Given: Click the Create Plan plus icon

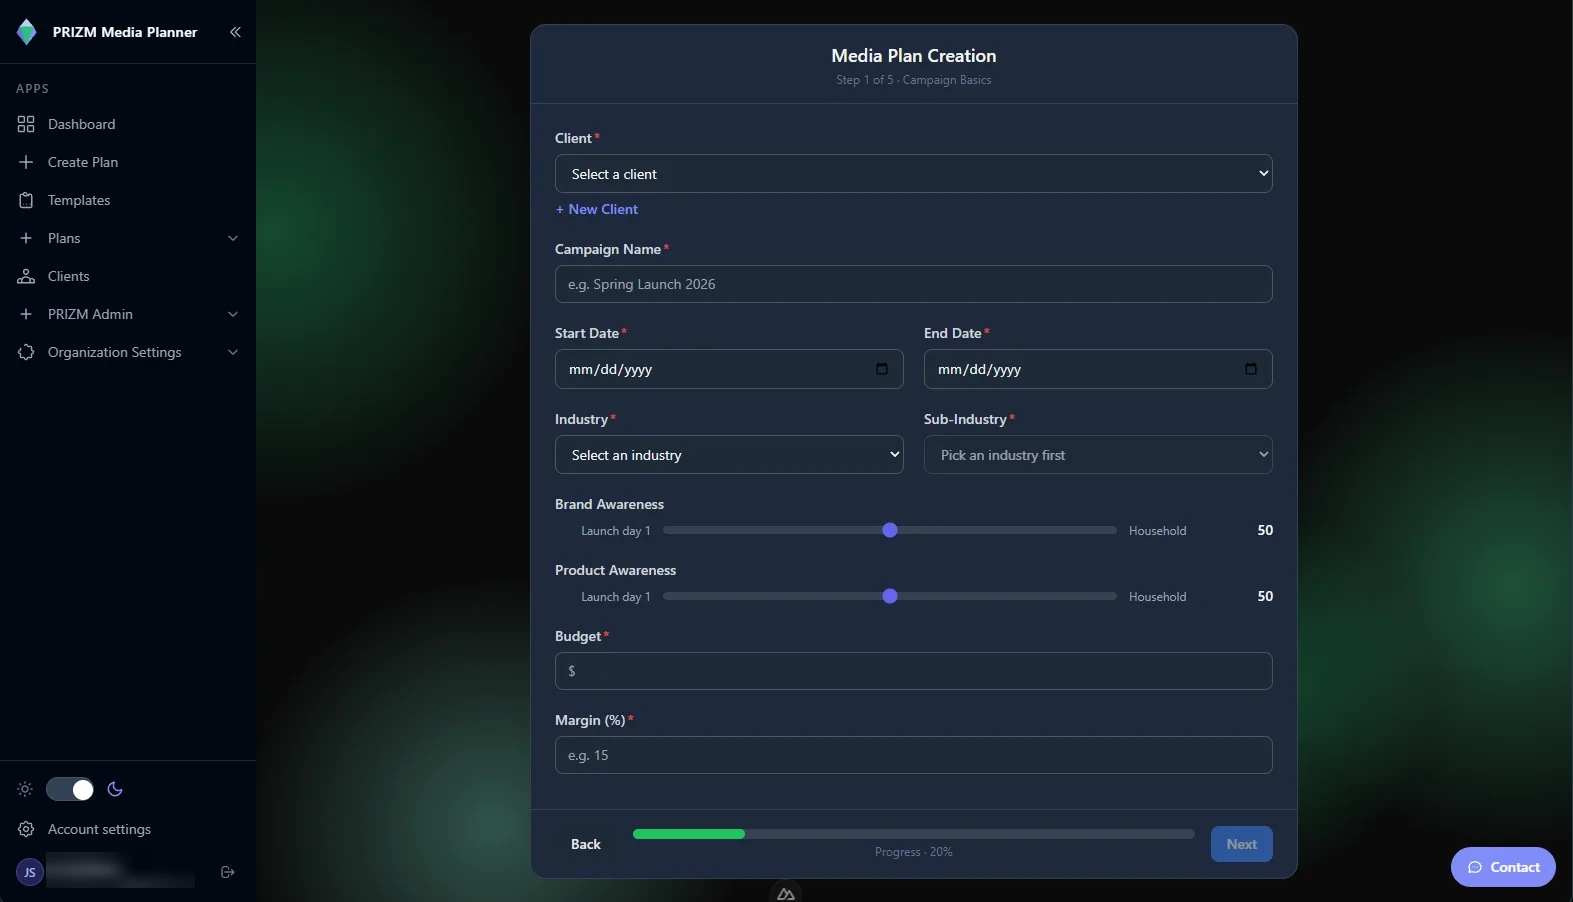Looking at the screenshot, I should click(26, 162).
